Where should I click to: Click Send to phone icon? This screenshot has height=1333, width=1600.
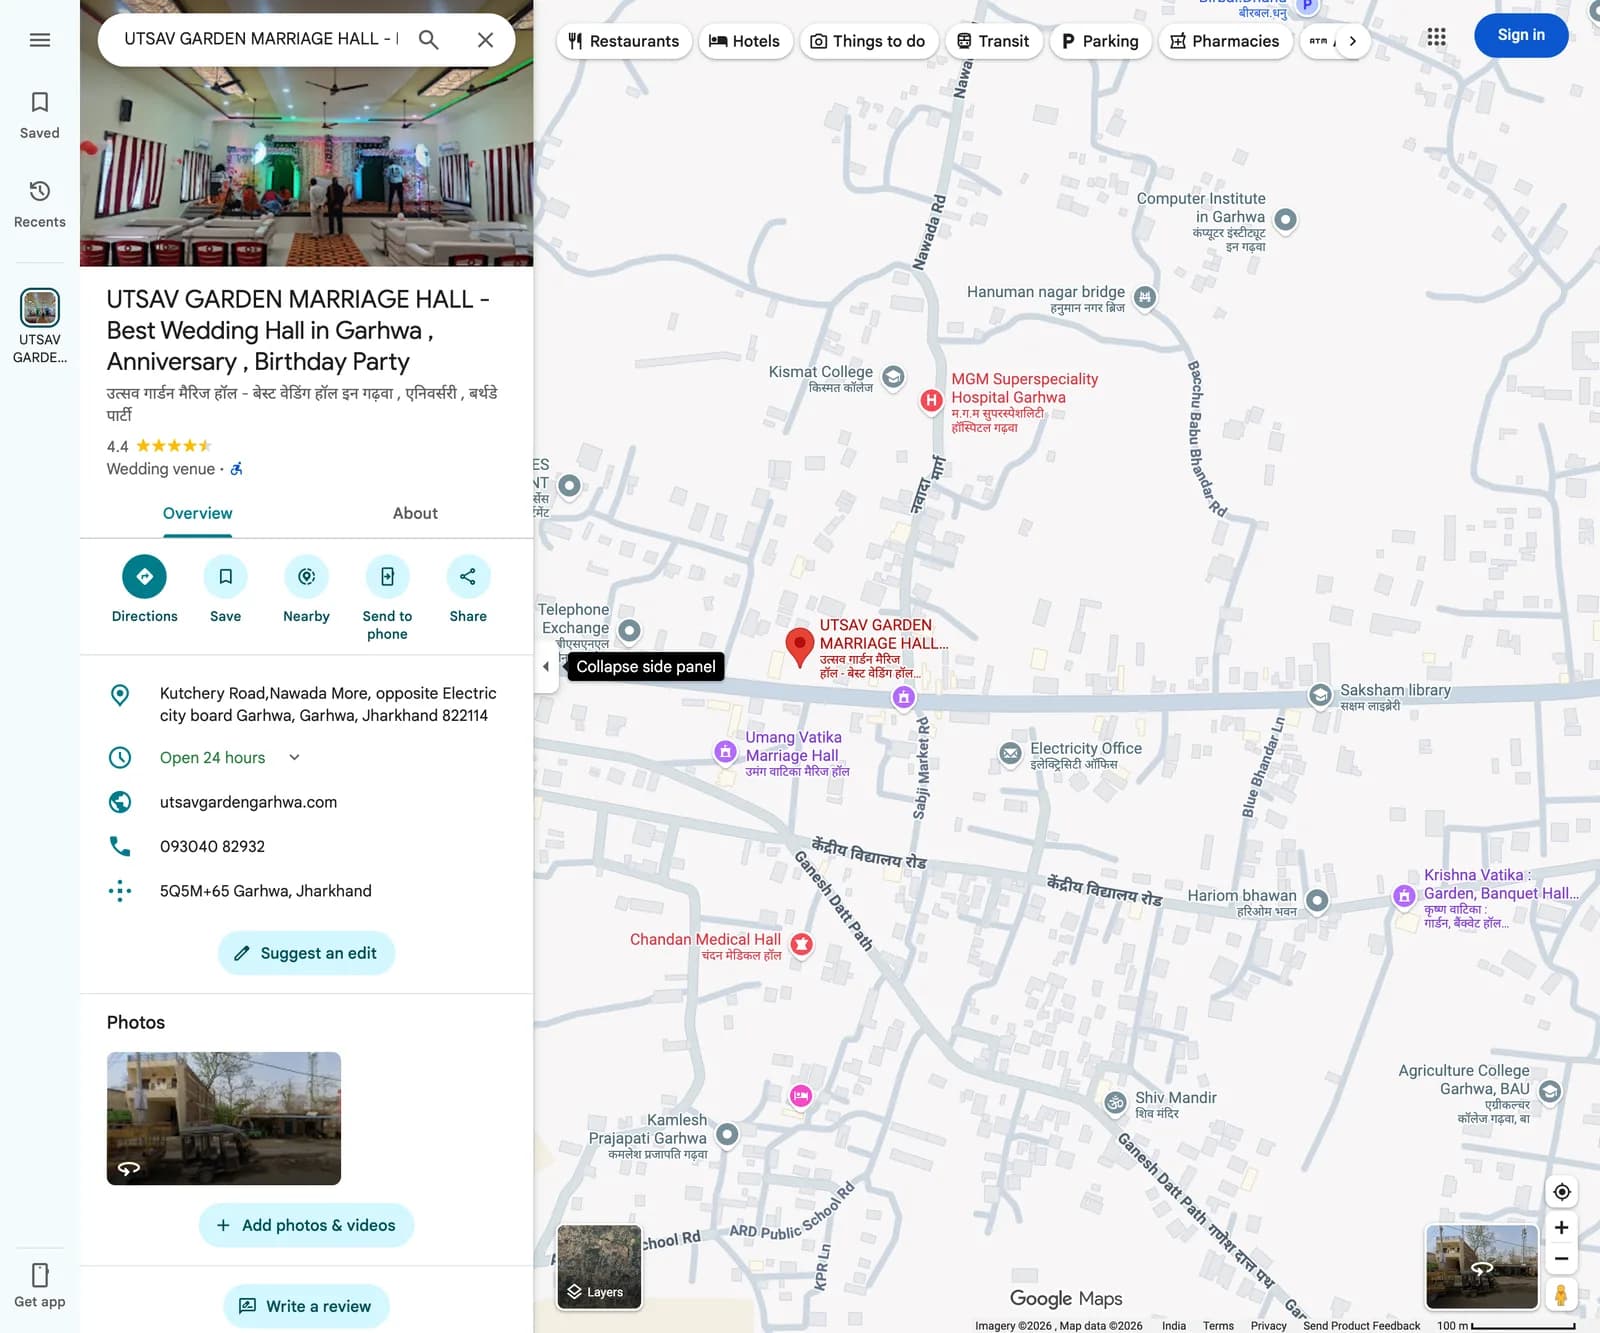pyautogui.click(x=387, y=577)
